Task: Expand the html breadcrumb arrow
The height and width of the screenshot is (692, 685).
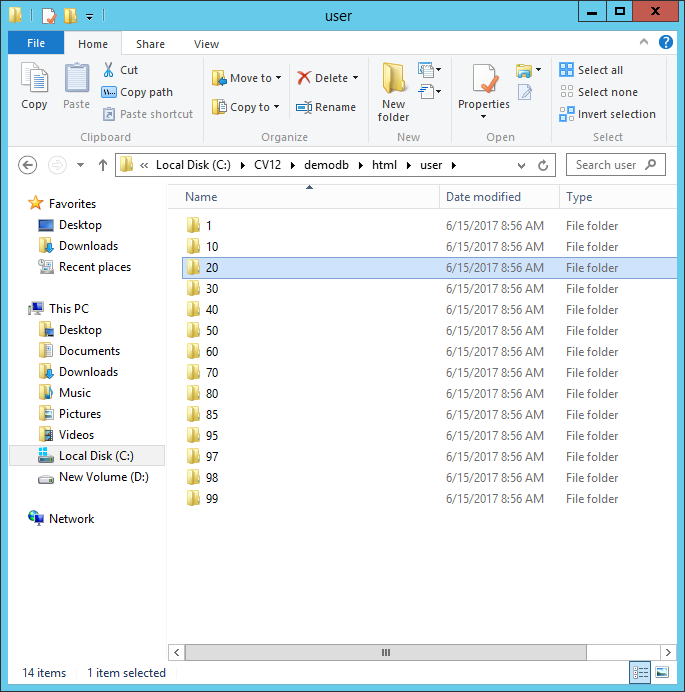Action: click(409, 165)
